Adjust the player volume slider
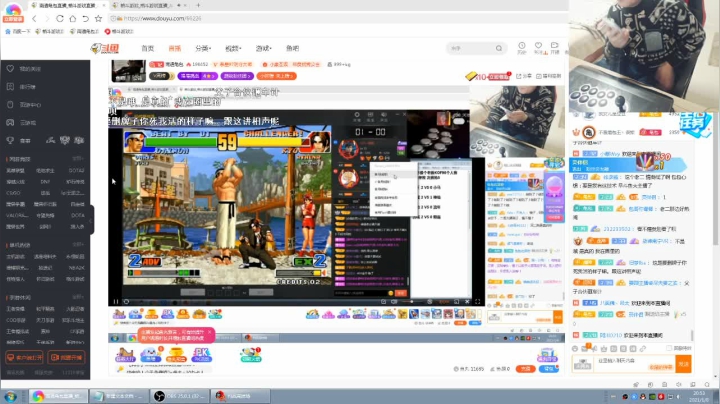Screen dimensions: 720x404 (413, 302)
